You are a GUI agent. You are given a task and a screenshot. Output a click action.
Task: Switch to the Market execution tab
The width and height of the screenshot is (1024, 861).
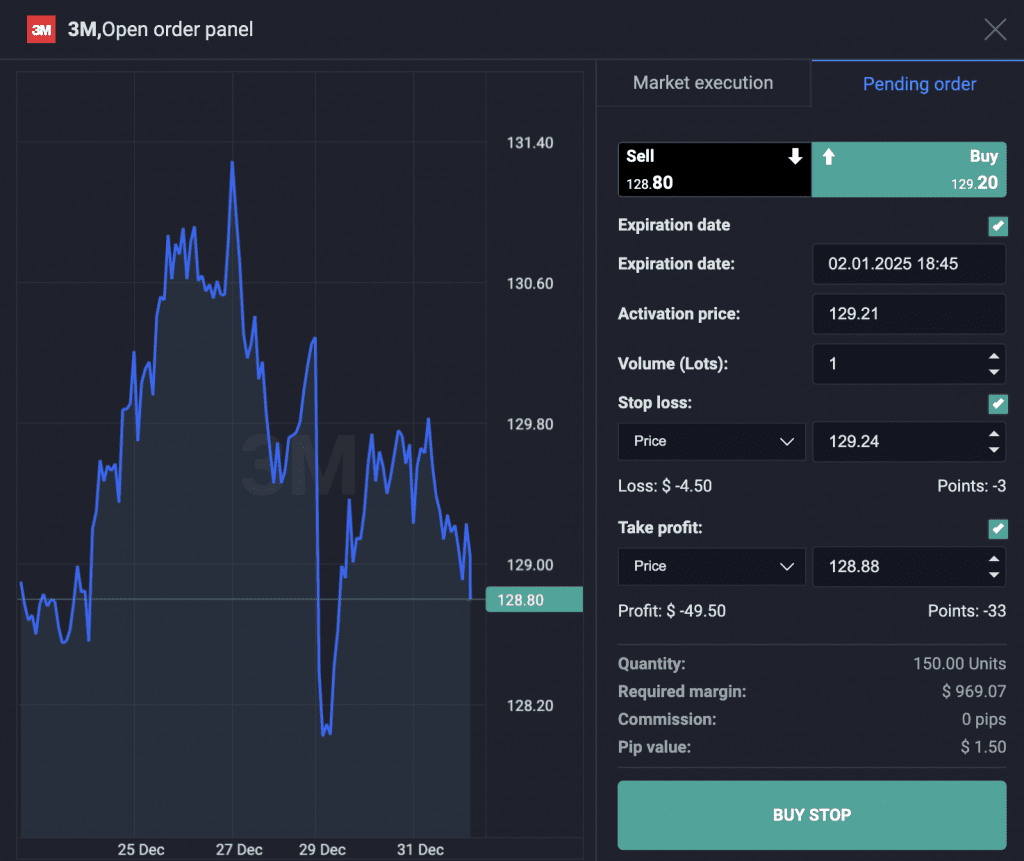click(703, 83)
